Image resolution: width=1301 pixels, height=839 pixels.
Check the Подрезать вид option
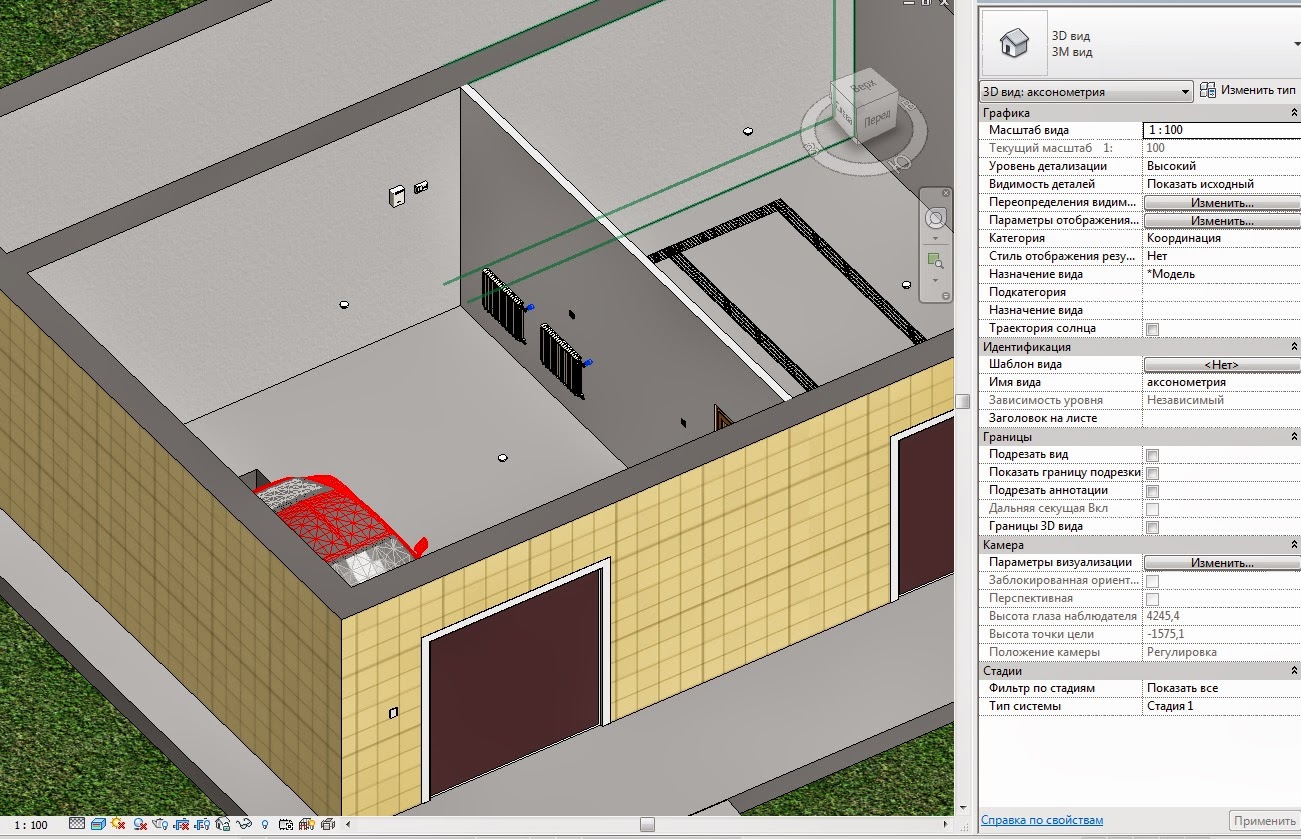click(x=1152, y=455)
